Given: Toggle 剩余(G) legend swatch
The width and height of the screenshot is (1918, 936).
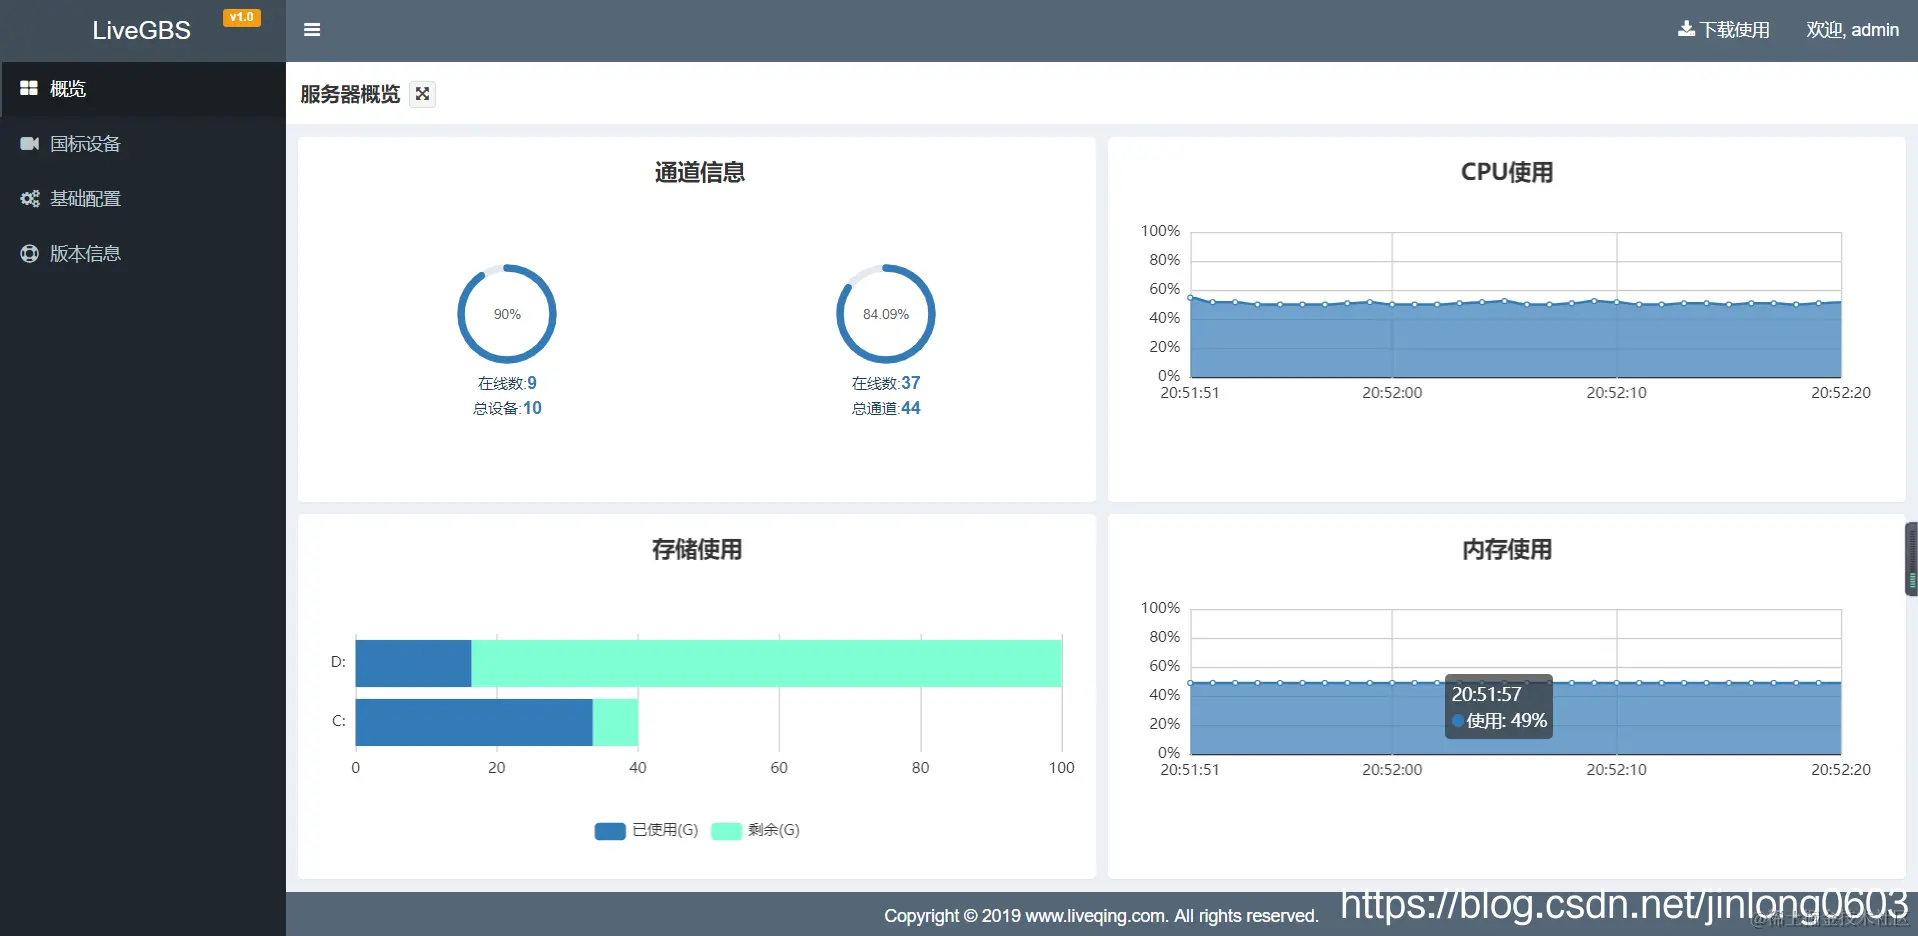Looking at the screenshot, I should (726, 831).
